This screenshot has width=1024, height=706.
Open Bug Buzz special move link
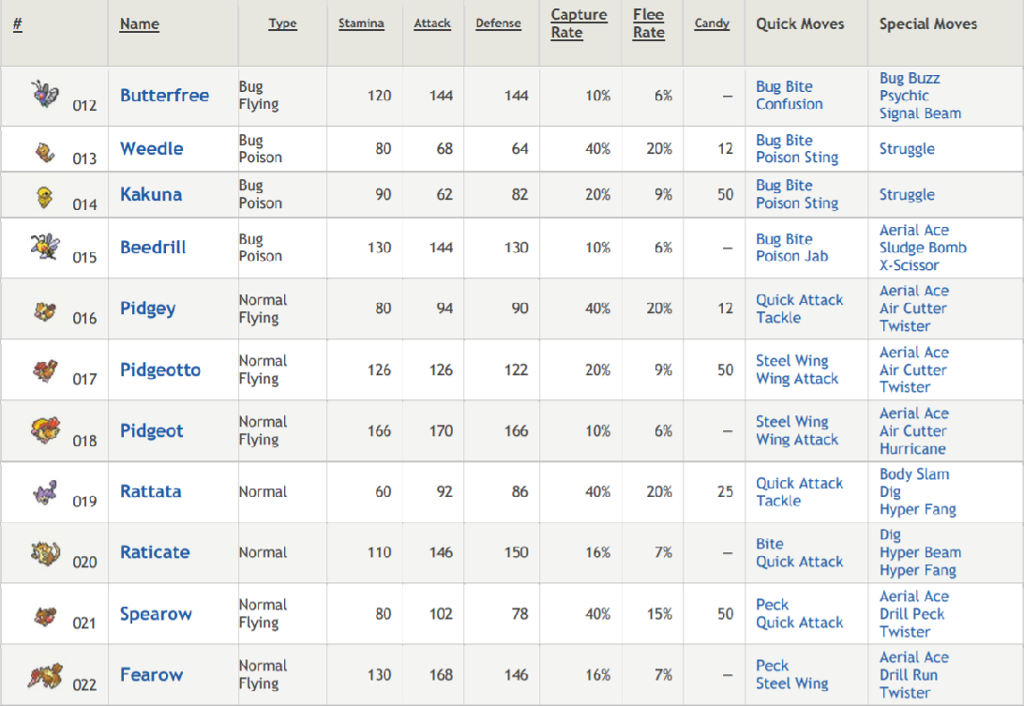[x=909, y=78]
